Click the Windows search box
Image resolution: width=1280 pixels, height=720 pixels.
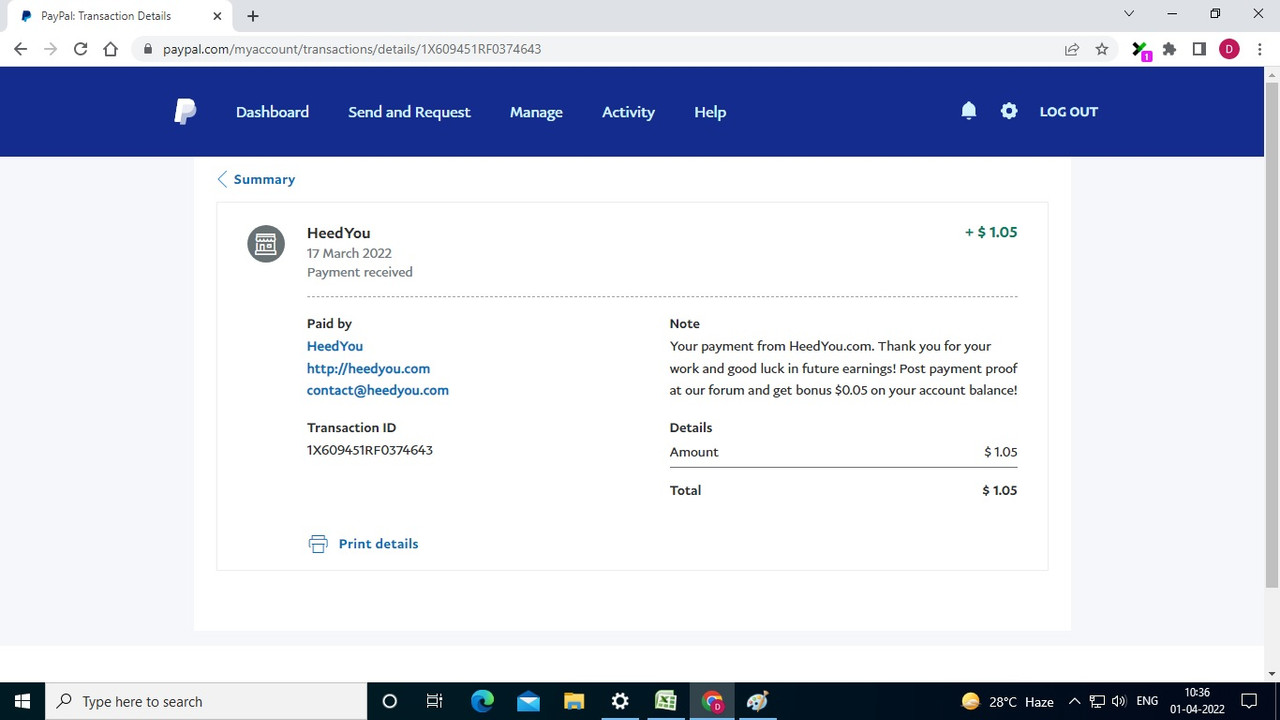pyautogui.click(x=206, y=701)
